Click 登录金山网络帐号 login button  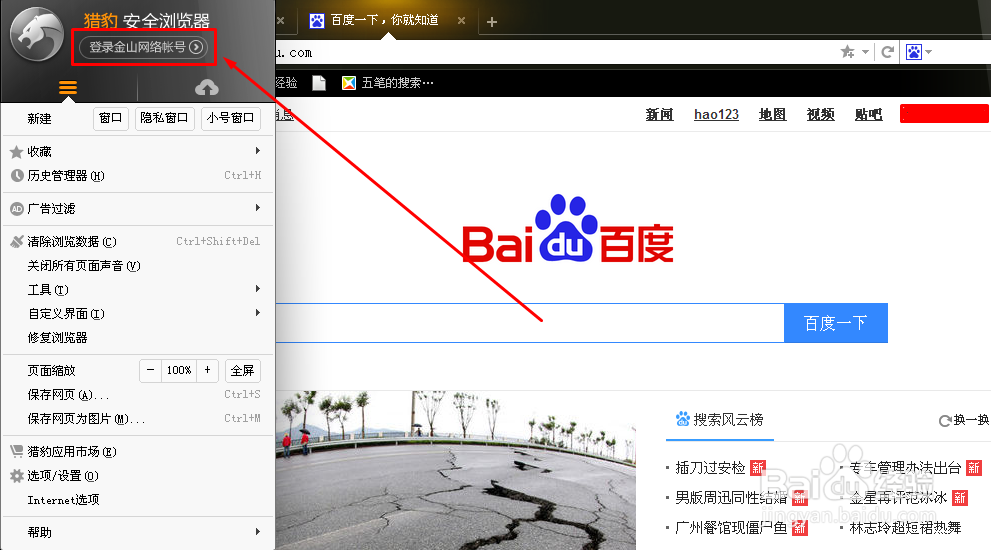pos(143,47)
